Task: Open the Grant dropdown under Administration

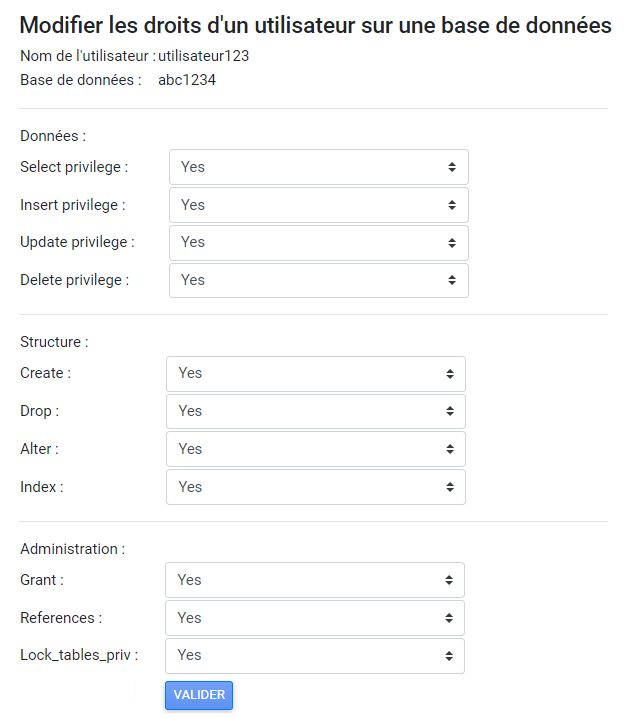Action: 315,580
